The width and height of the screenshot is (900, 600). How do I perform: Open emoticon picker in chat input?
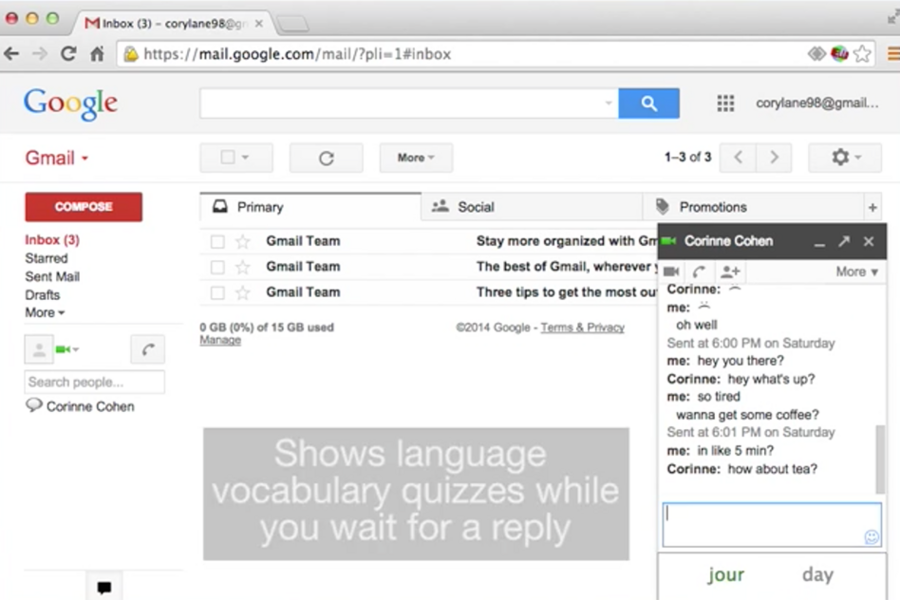click(871, 538)
